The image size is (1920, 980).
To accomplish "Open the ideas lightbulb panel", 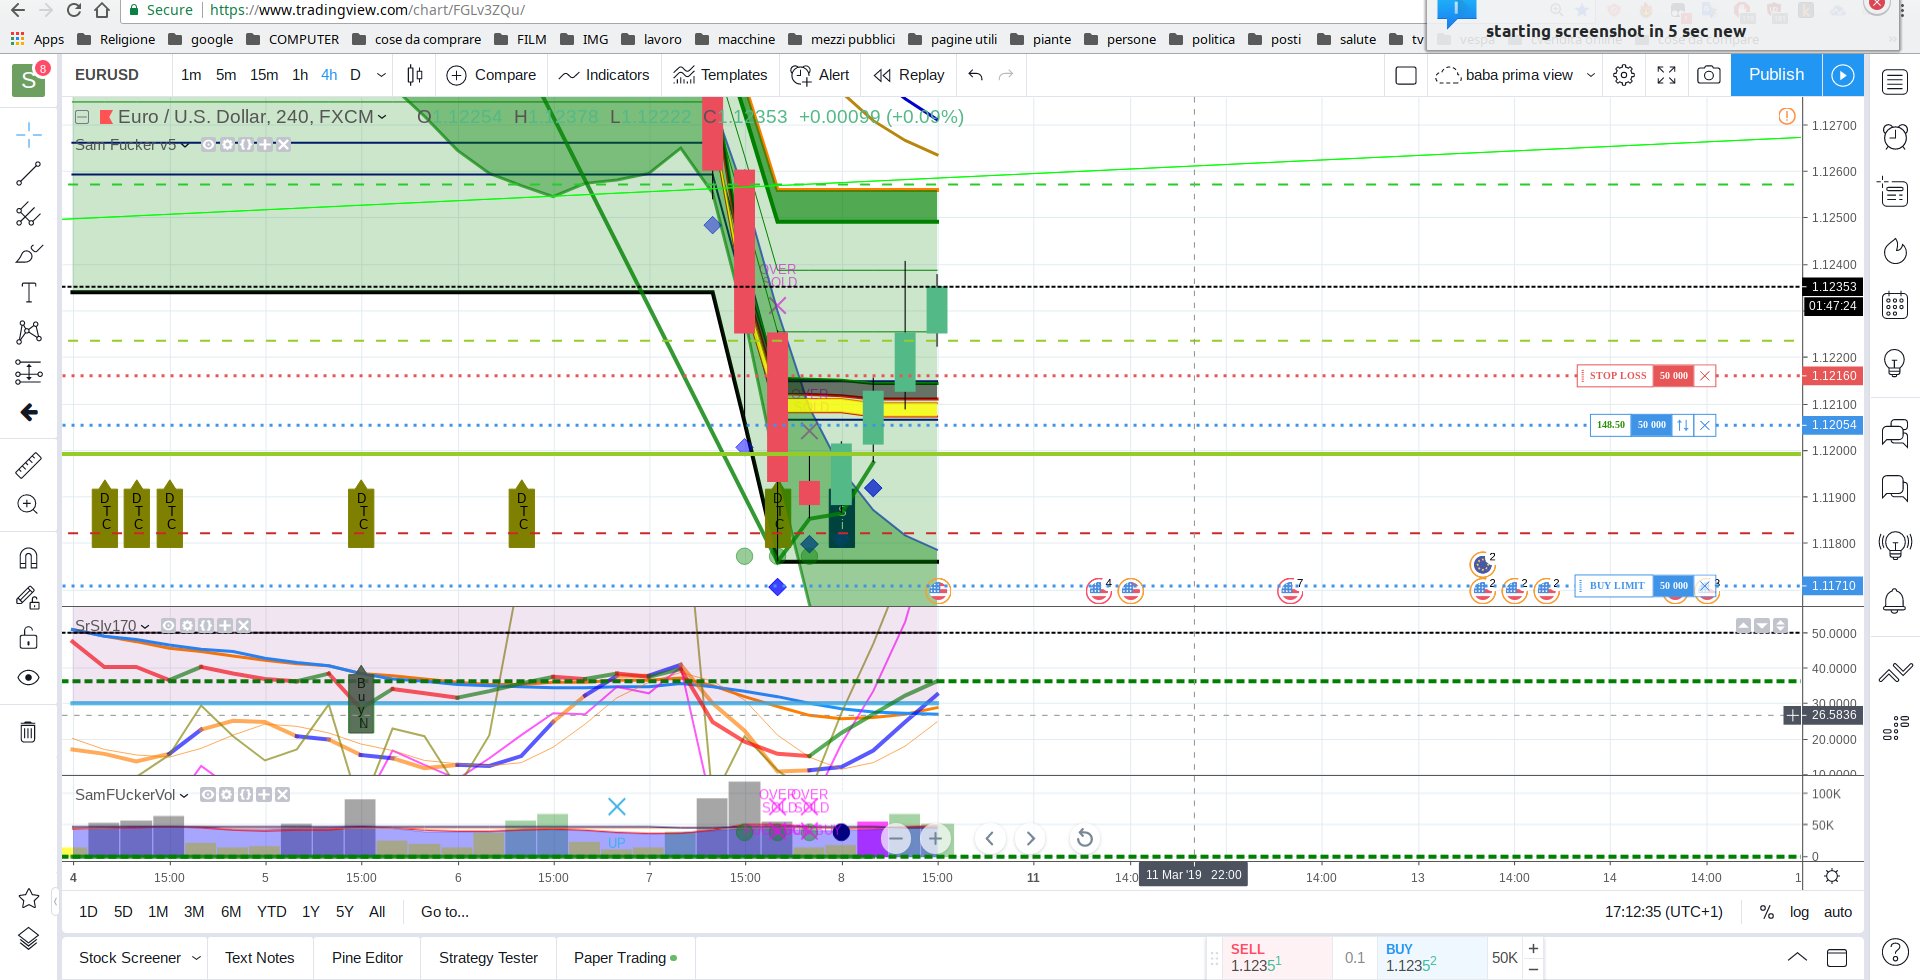I will pos(1895,362).
